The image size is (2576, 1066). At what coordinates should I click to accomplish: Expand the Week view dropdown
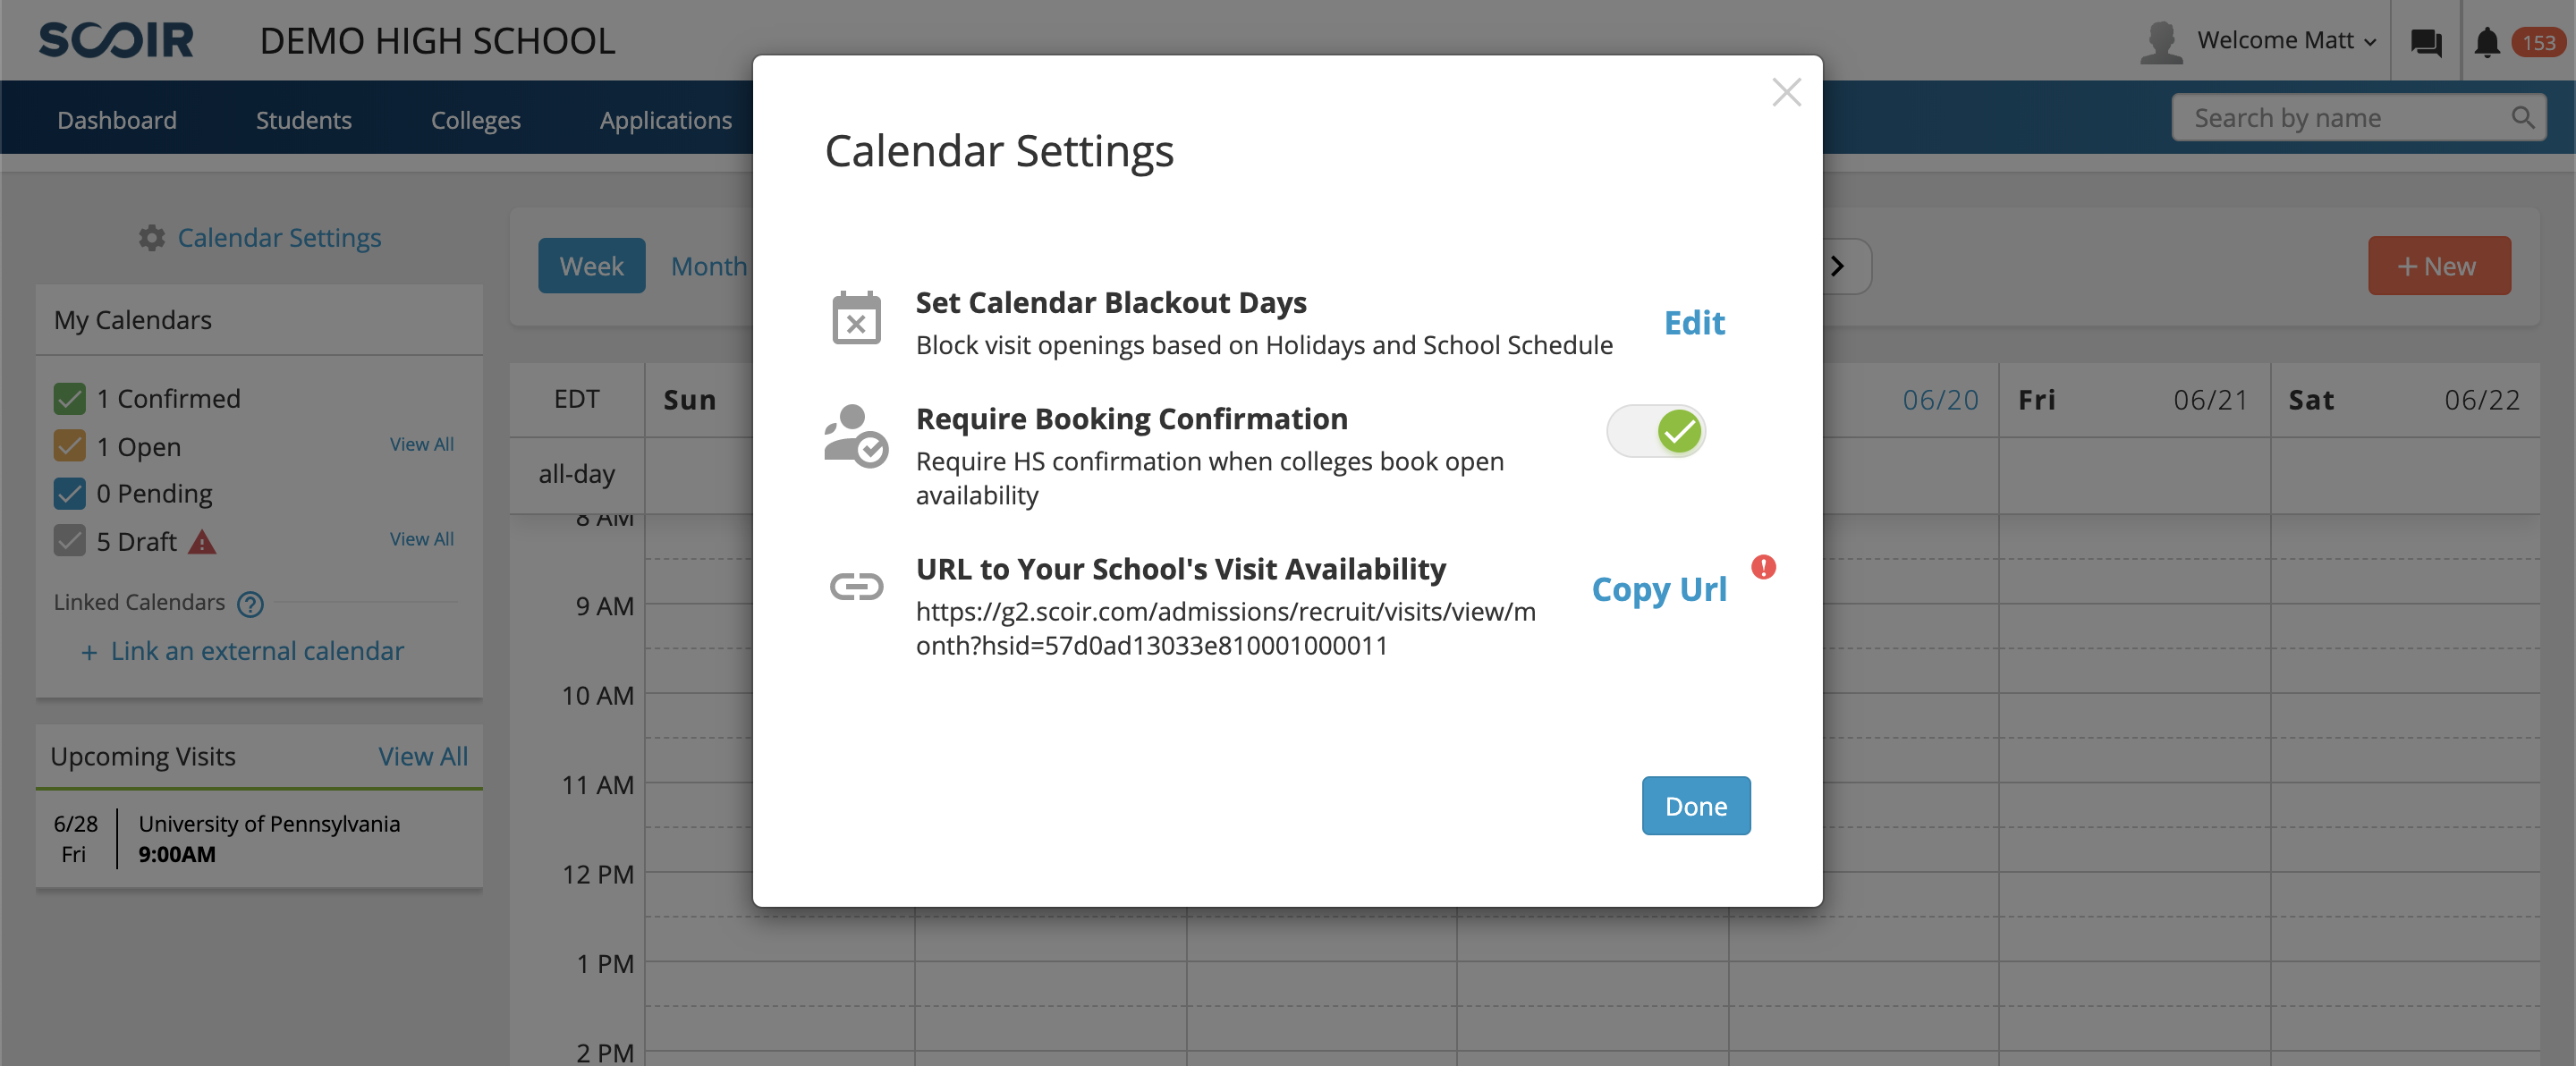click(591, 265)
